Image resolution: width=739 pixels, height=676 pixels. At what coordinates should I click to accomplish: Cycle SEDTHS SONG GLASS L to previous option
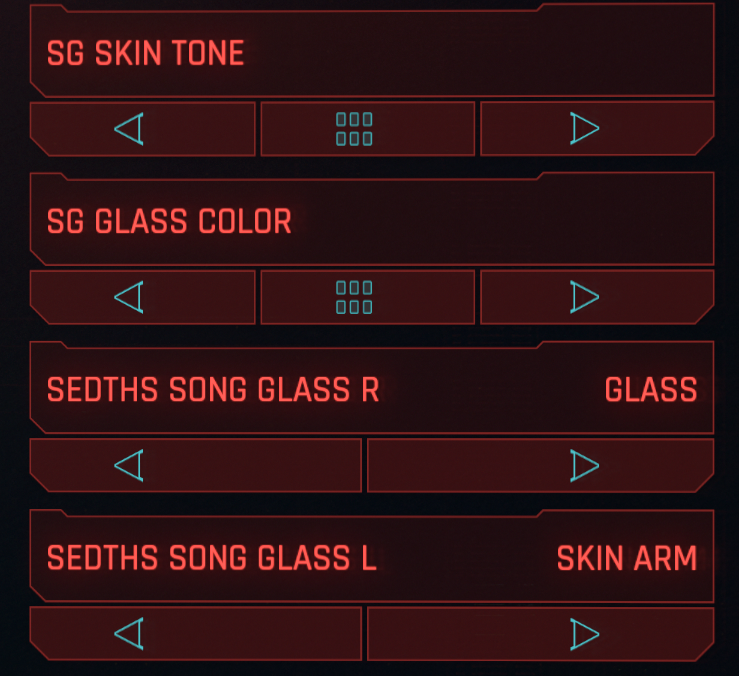[130, 633]
